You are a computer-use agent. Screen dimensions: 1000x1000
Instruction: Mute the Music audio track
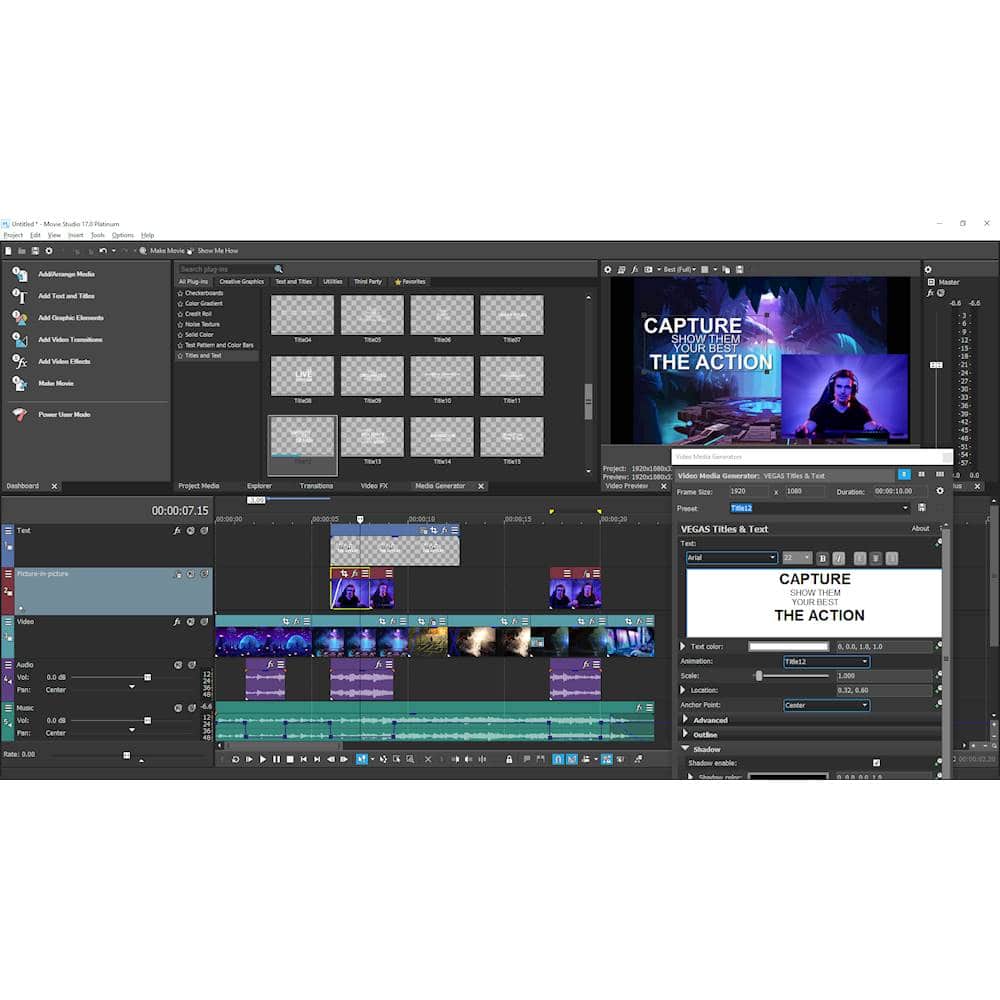177,708
